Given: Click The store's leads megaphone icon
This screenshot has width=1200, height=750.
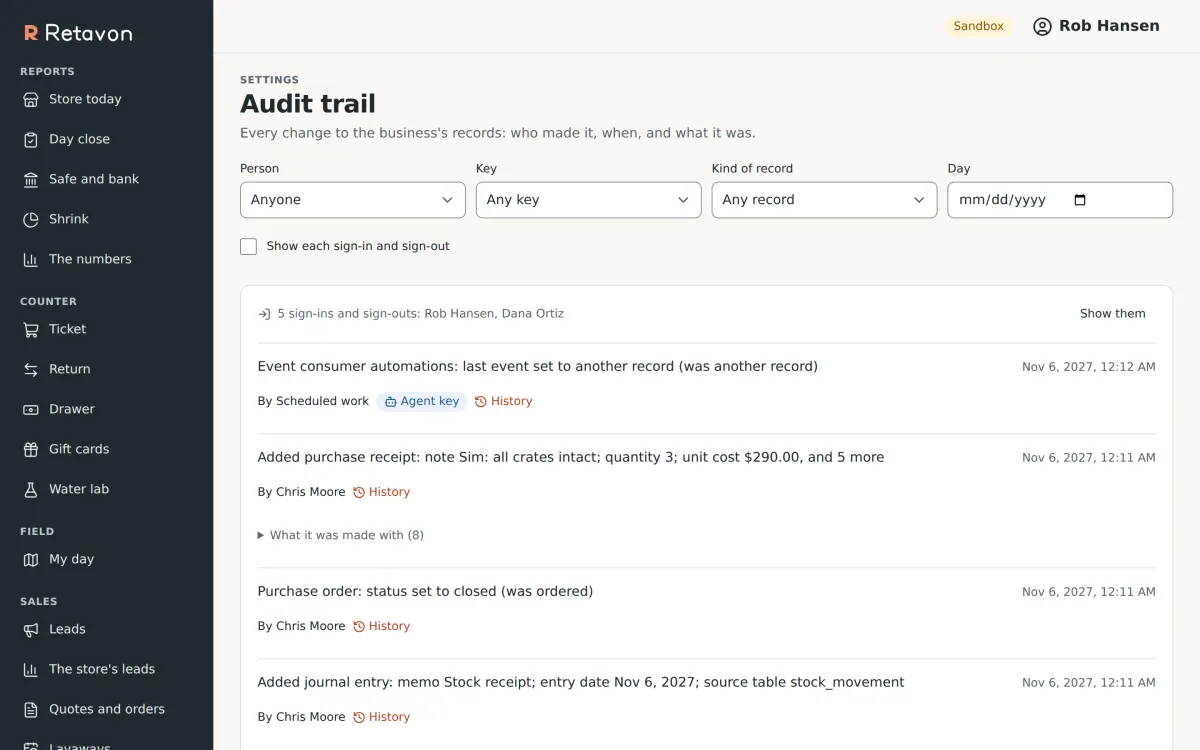Looking at the screenshot, I should click(x=31, y=669).
